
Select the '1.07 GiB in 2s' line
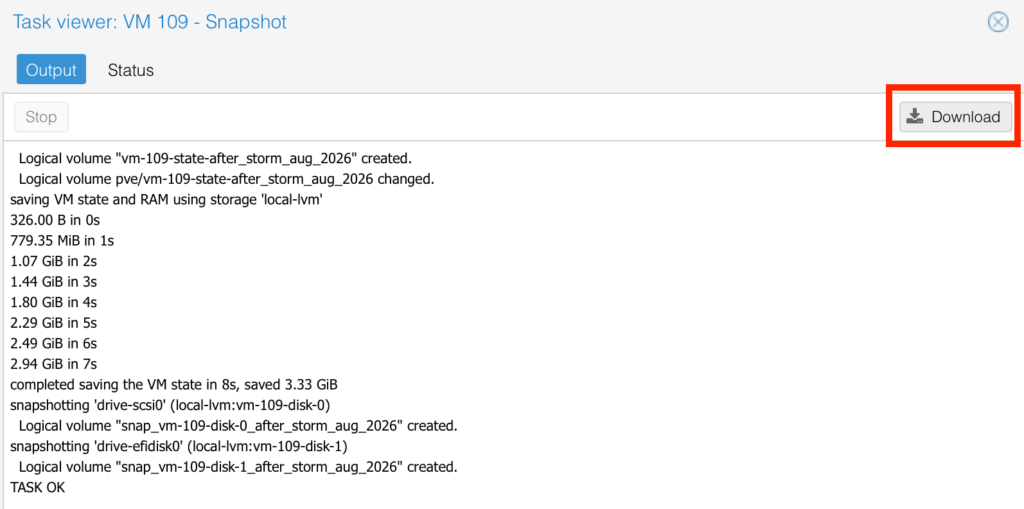[x=54, y=261]
